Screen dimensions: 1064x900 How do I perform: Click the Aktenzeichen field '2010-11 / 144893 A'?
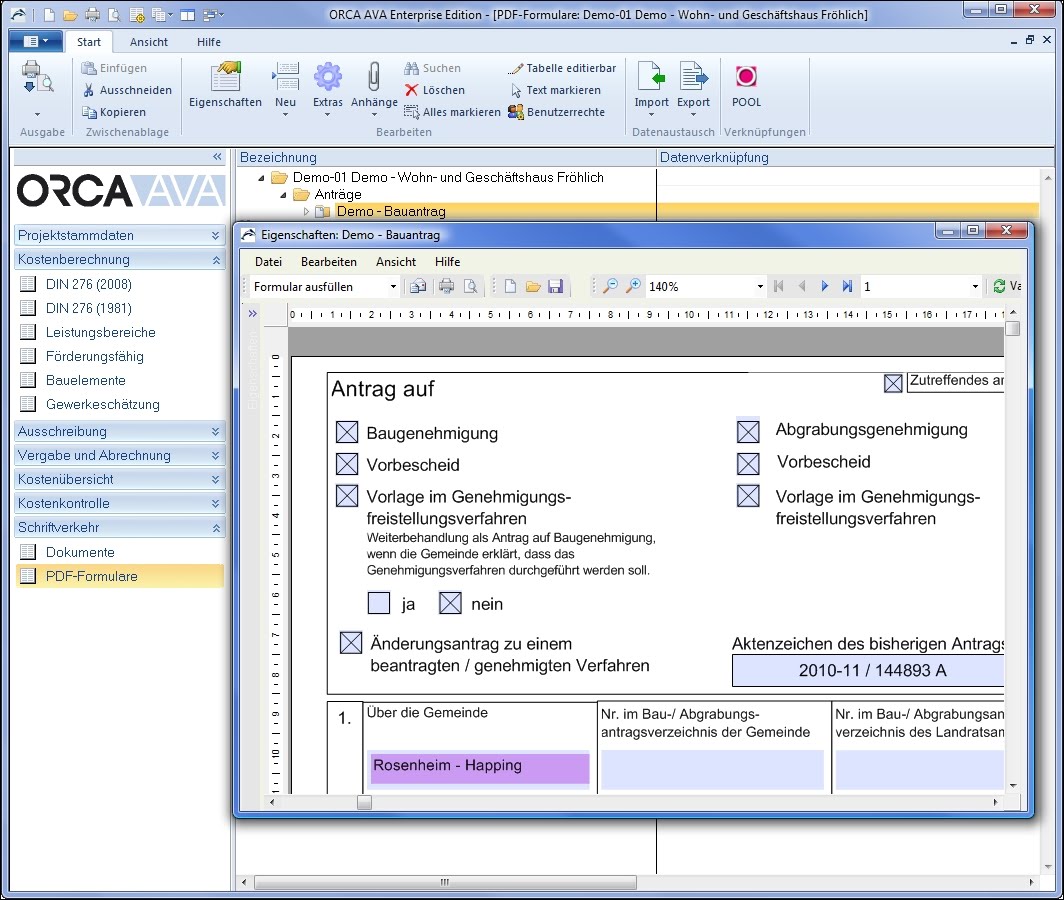click(868, 671)
